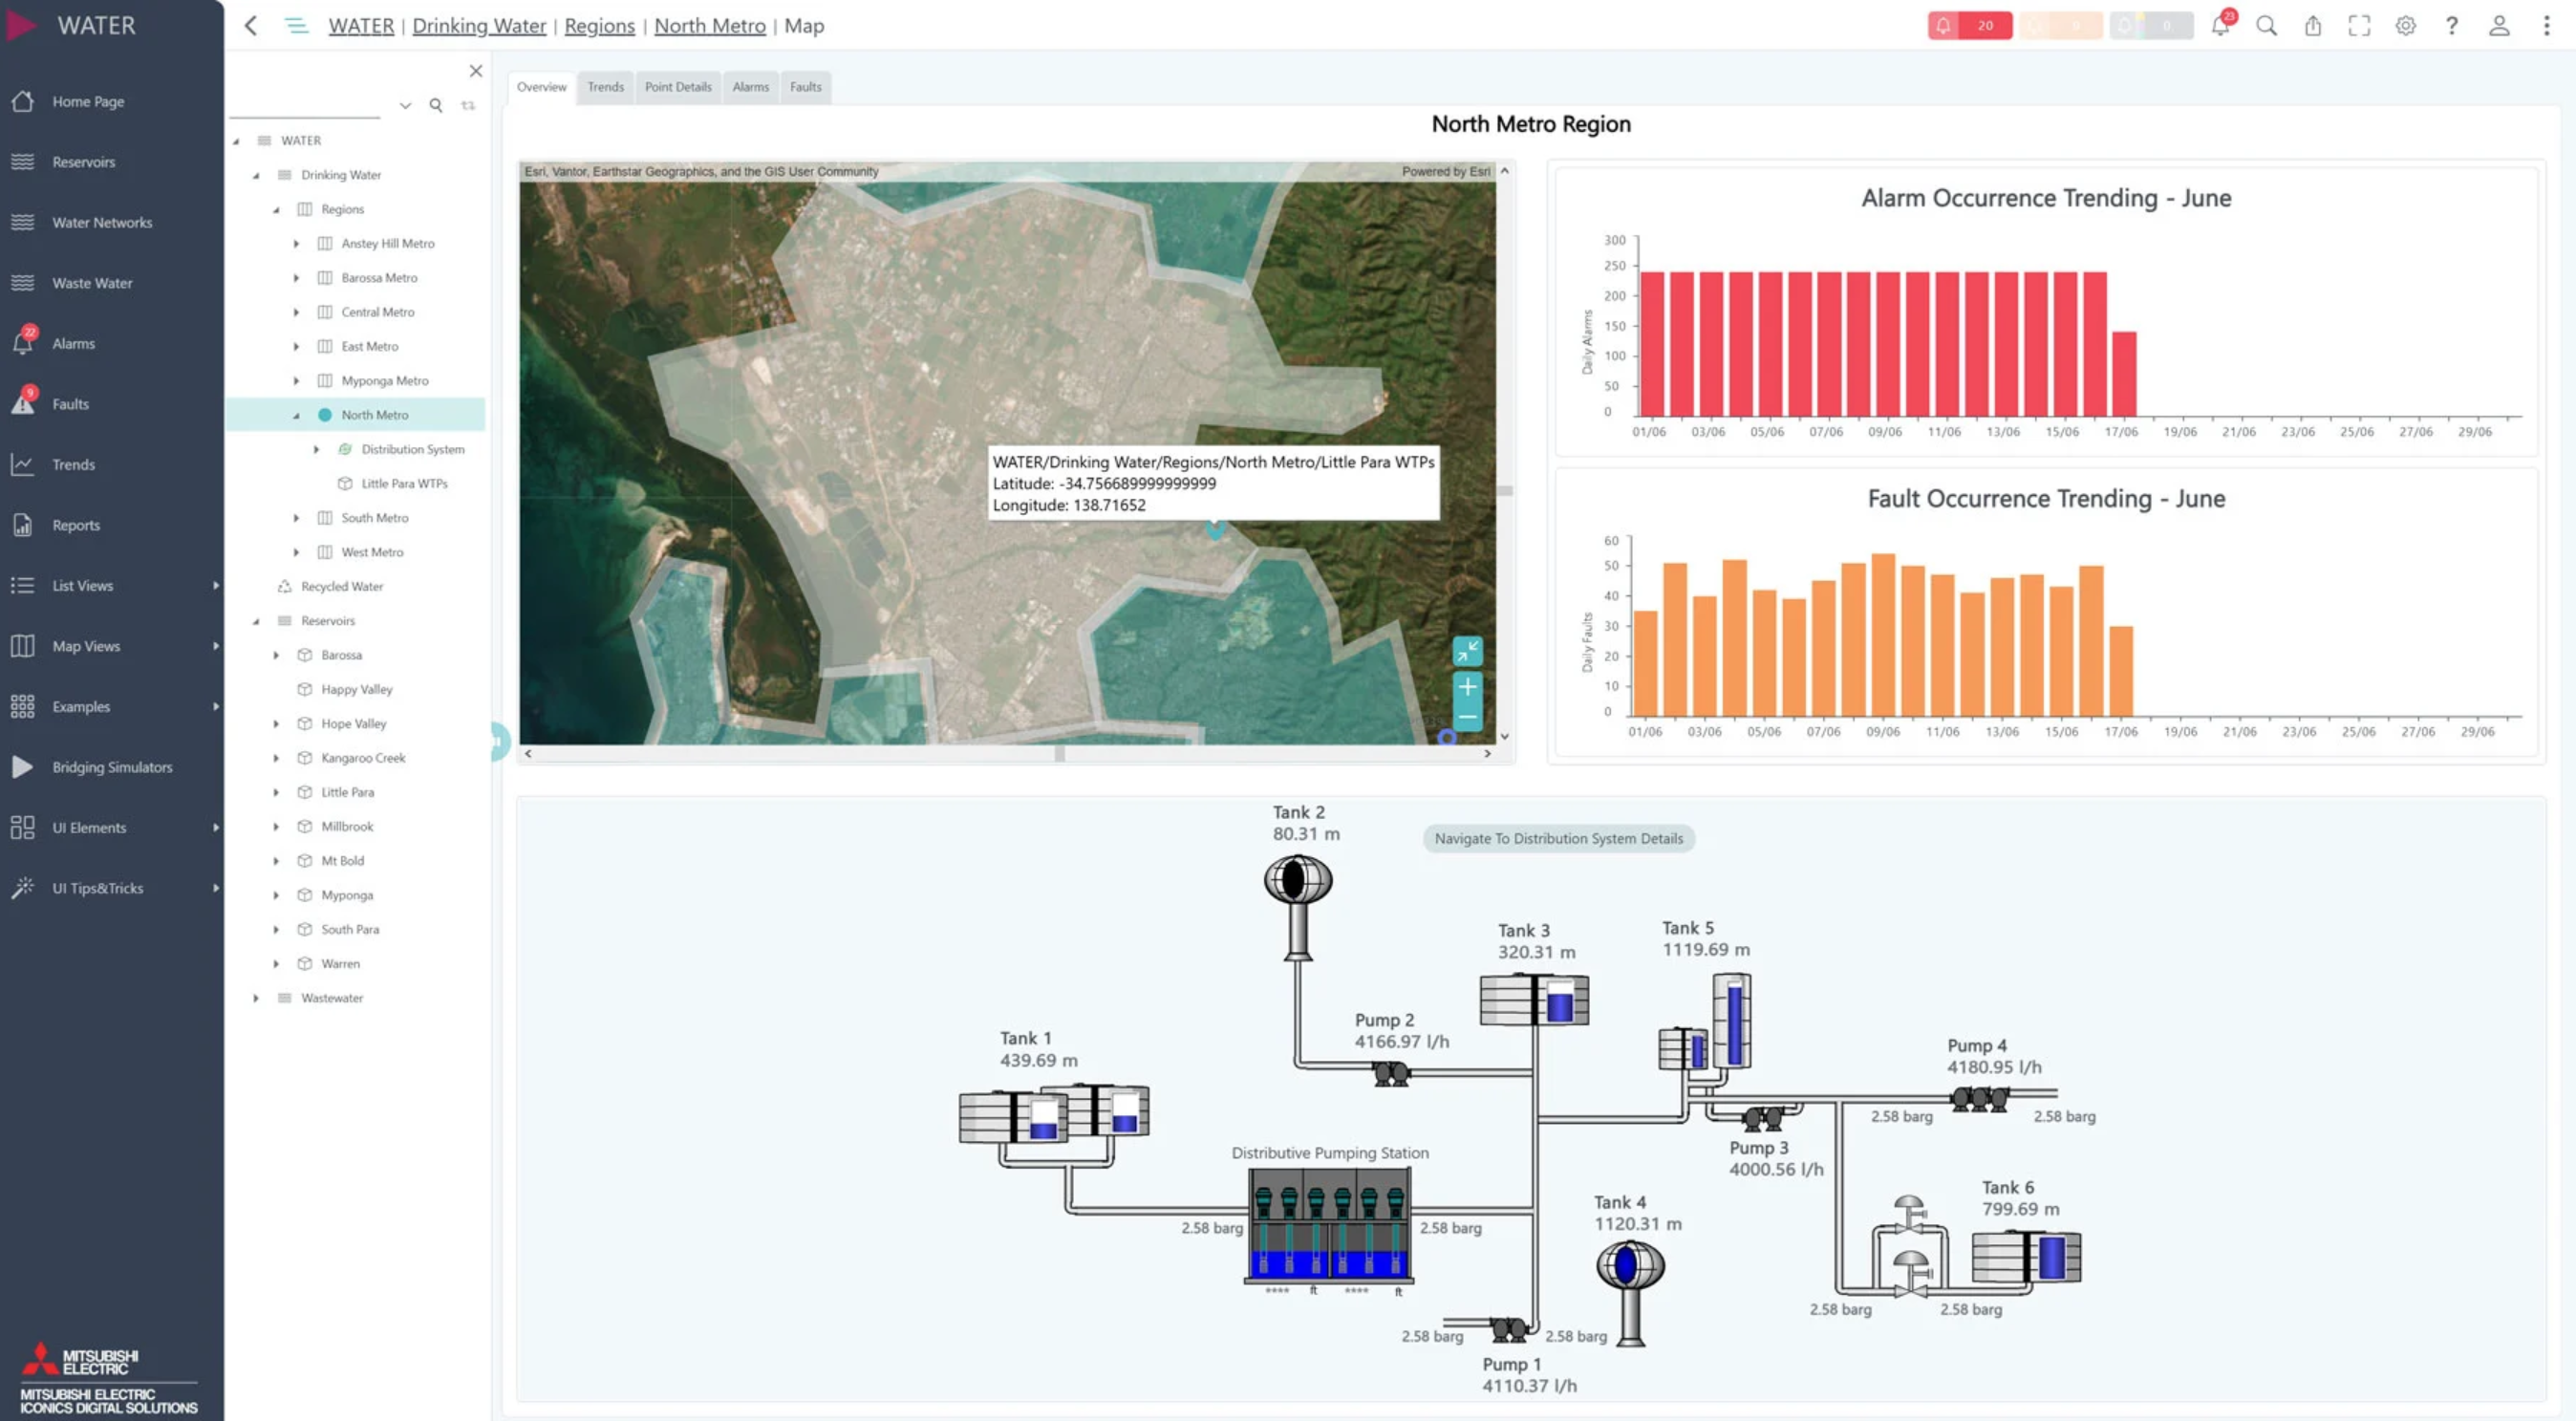Click the help question mark icon
Screen dimensions: 2576x1421
pyautogui.click(x=2451, y=26)
